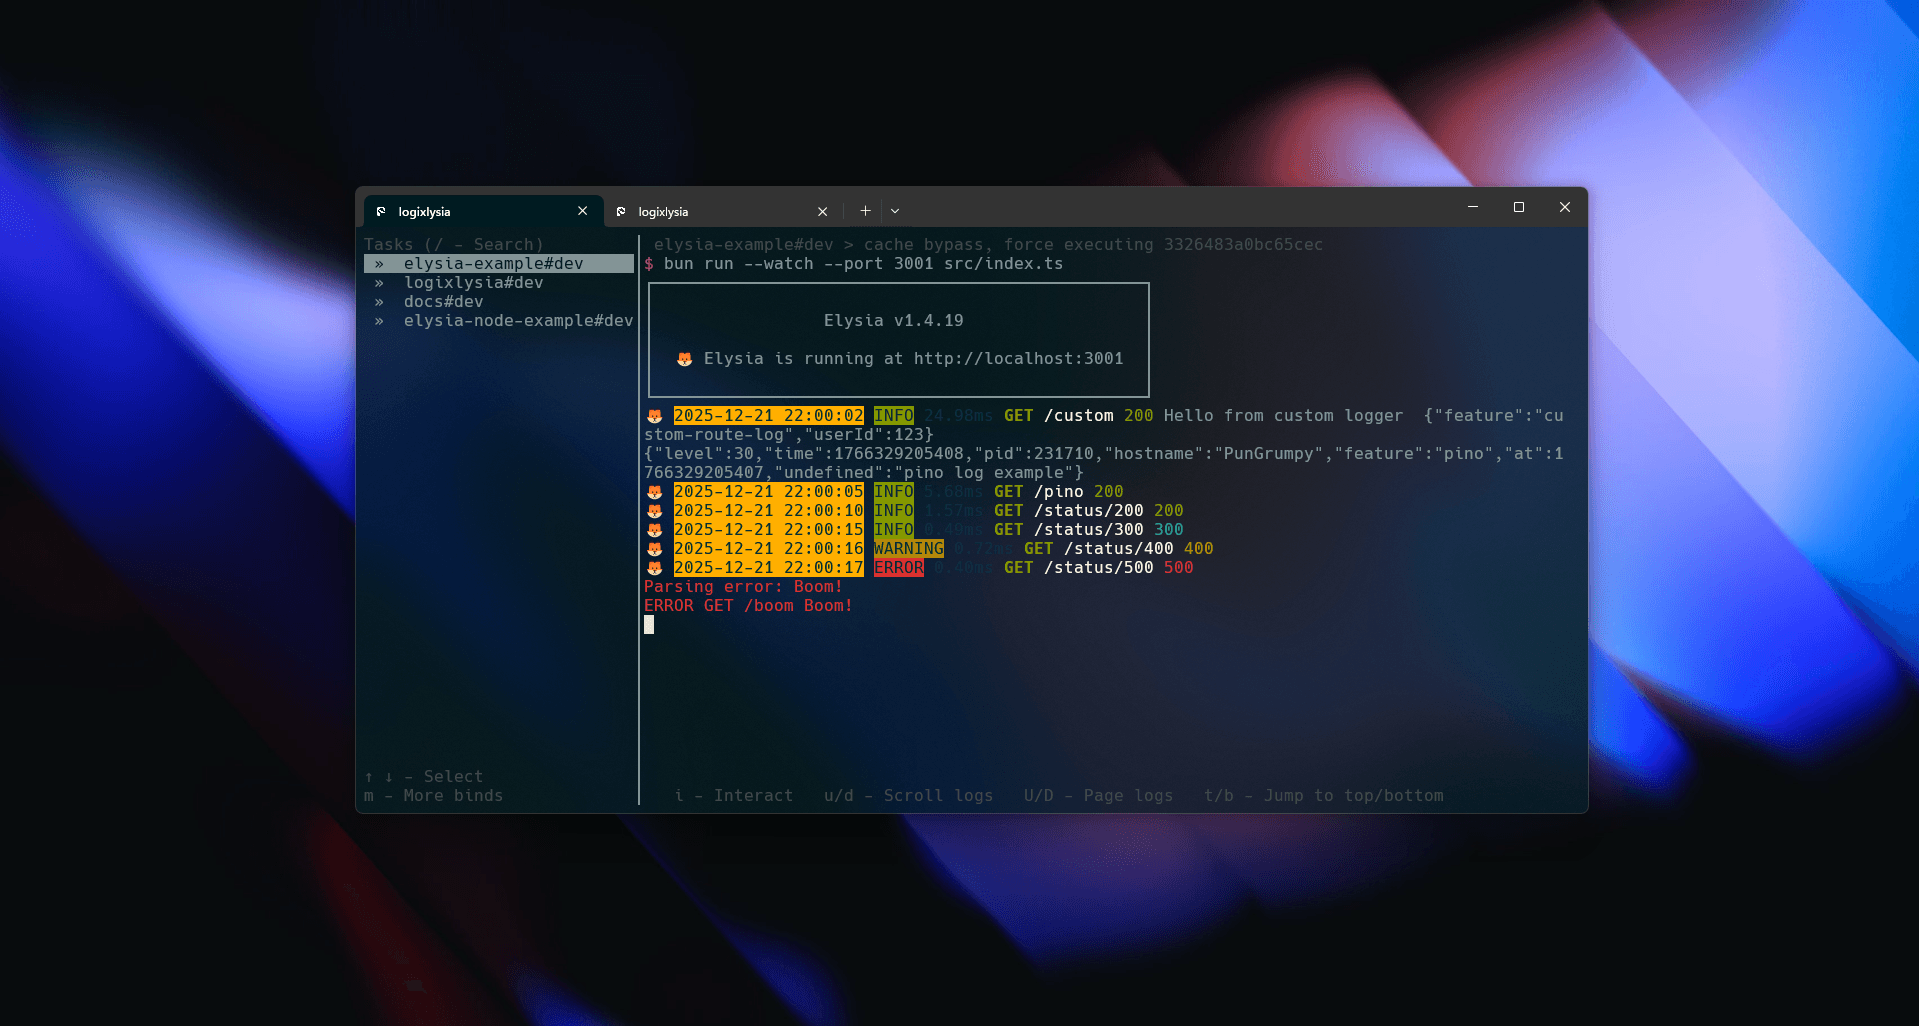
Task: Open a new terminal tab
Action: click(865, 211)
